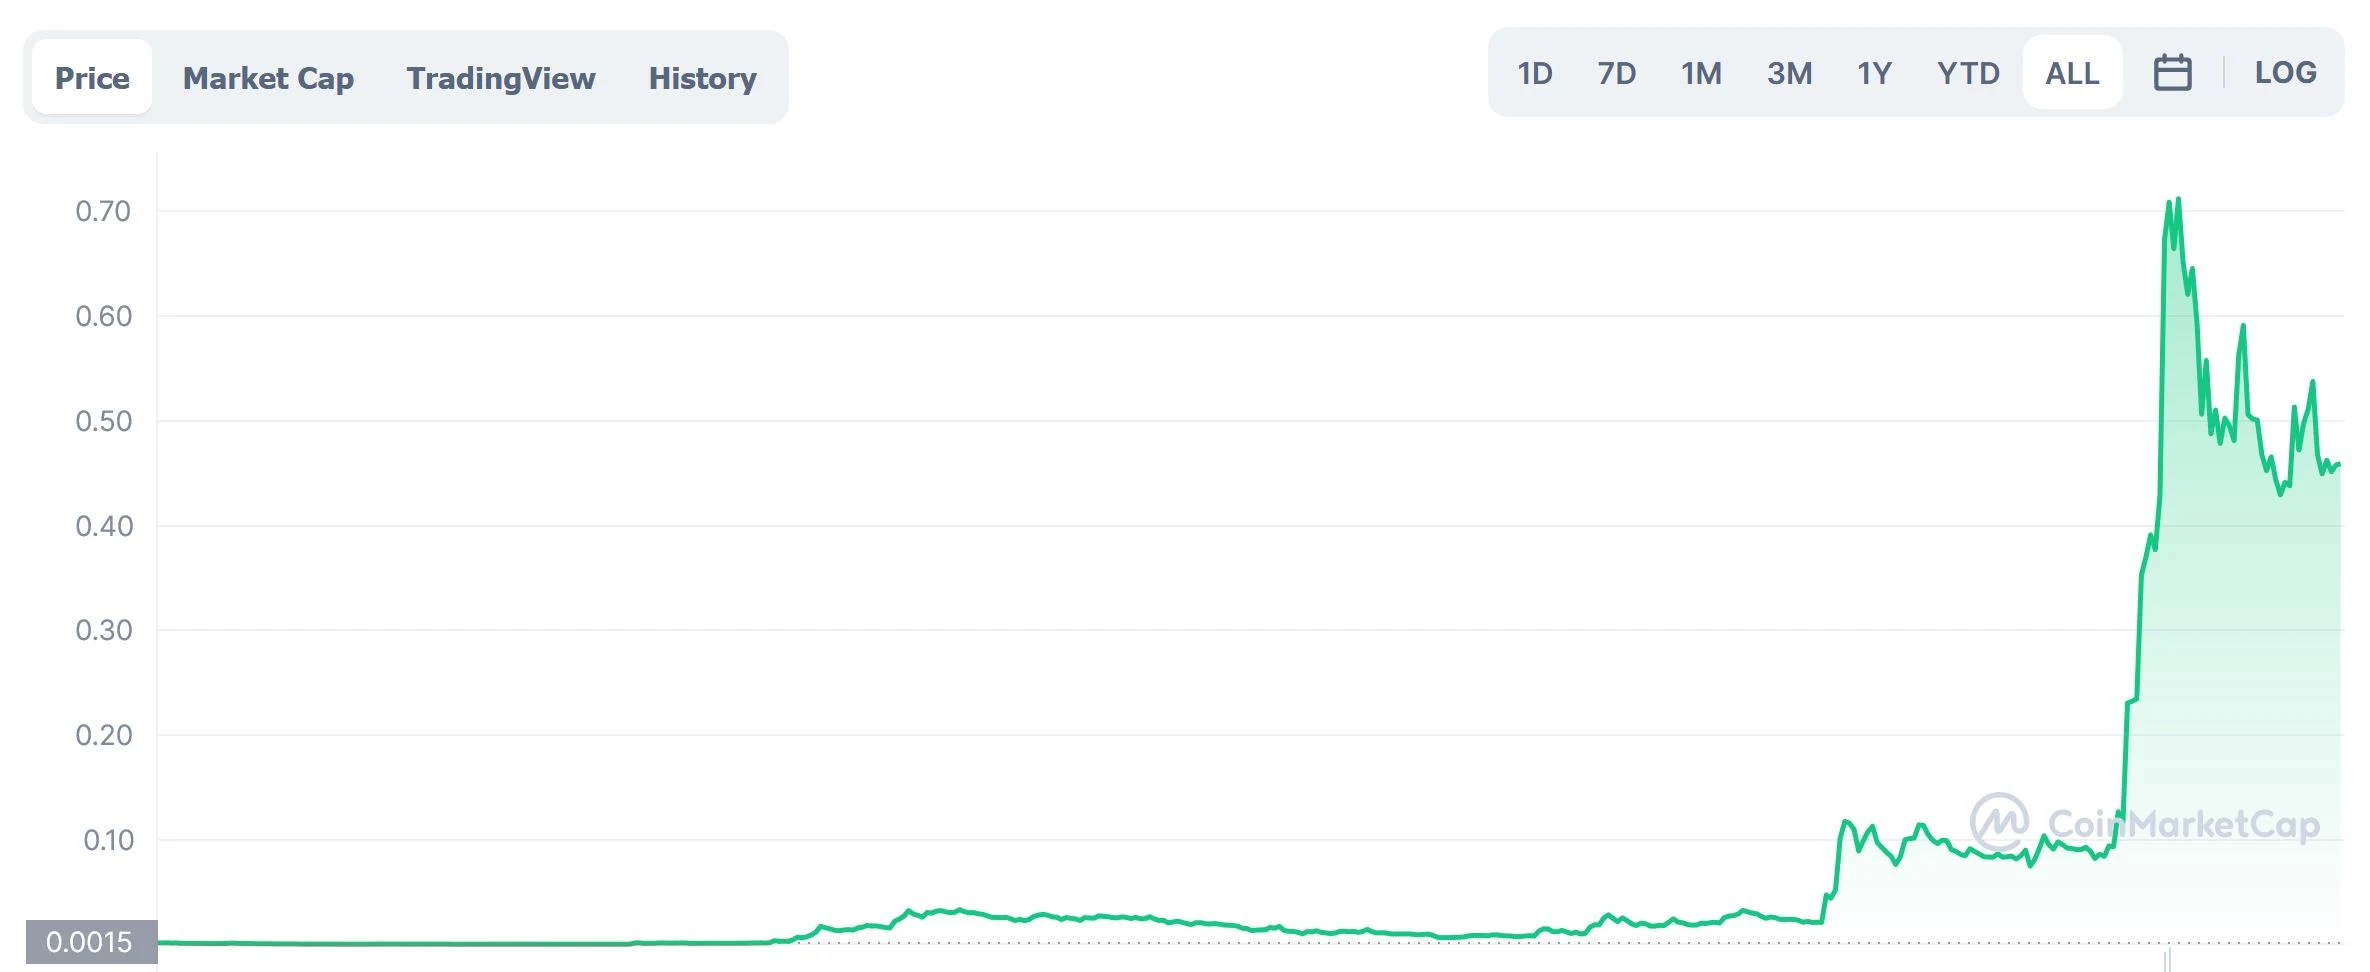The image size is (2370, 972).
Task: Click the 0.10 y-axis label
Action: [108, 840]
